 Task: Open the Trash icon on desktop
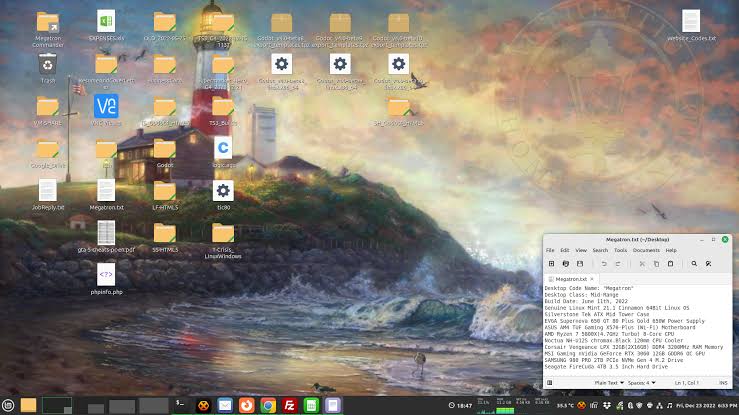pos(47,65)
